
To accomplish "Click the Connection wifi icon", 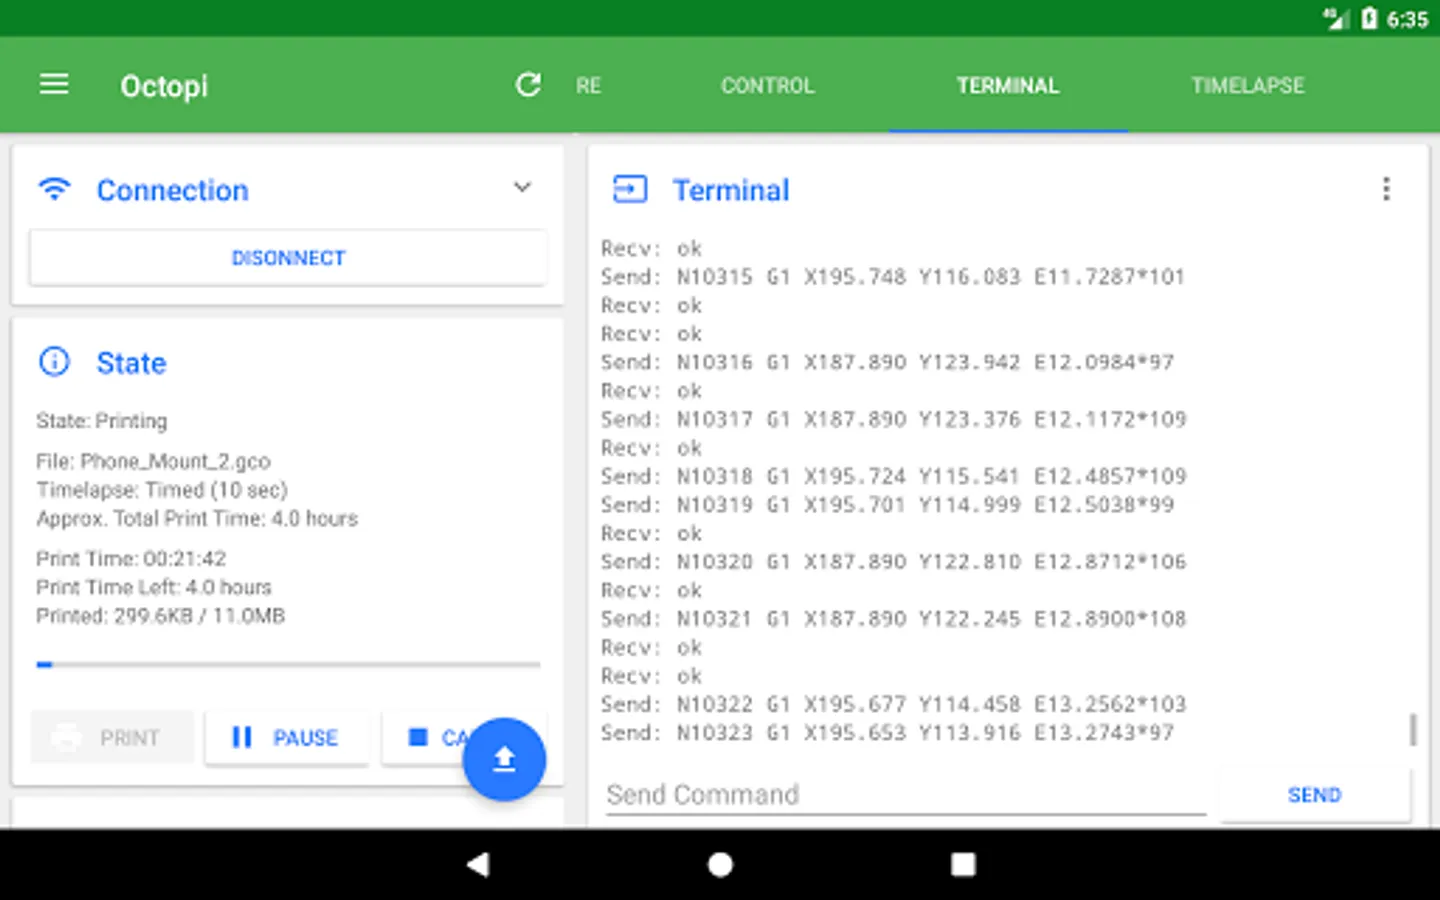I will click(x=54, y=189).
